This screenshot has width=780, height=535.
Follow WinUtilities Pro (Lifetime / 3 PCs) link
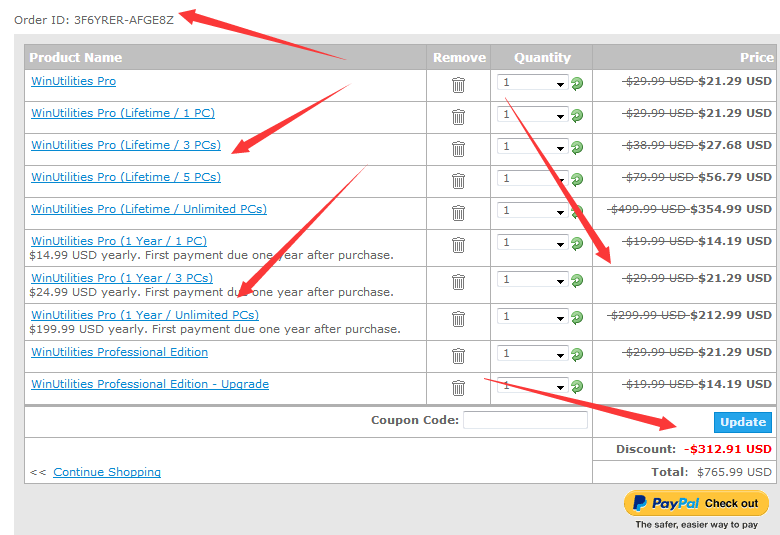point(126,145)
